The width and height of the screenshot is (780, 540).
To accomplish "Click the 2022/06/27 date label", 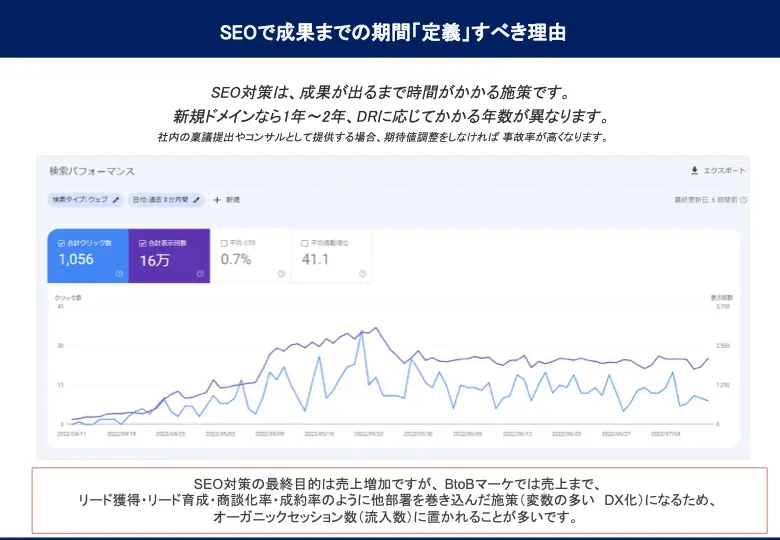I will (x=616, y=434).
